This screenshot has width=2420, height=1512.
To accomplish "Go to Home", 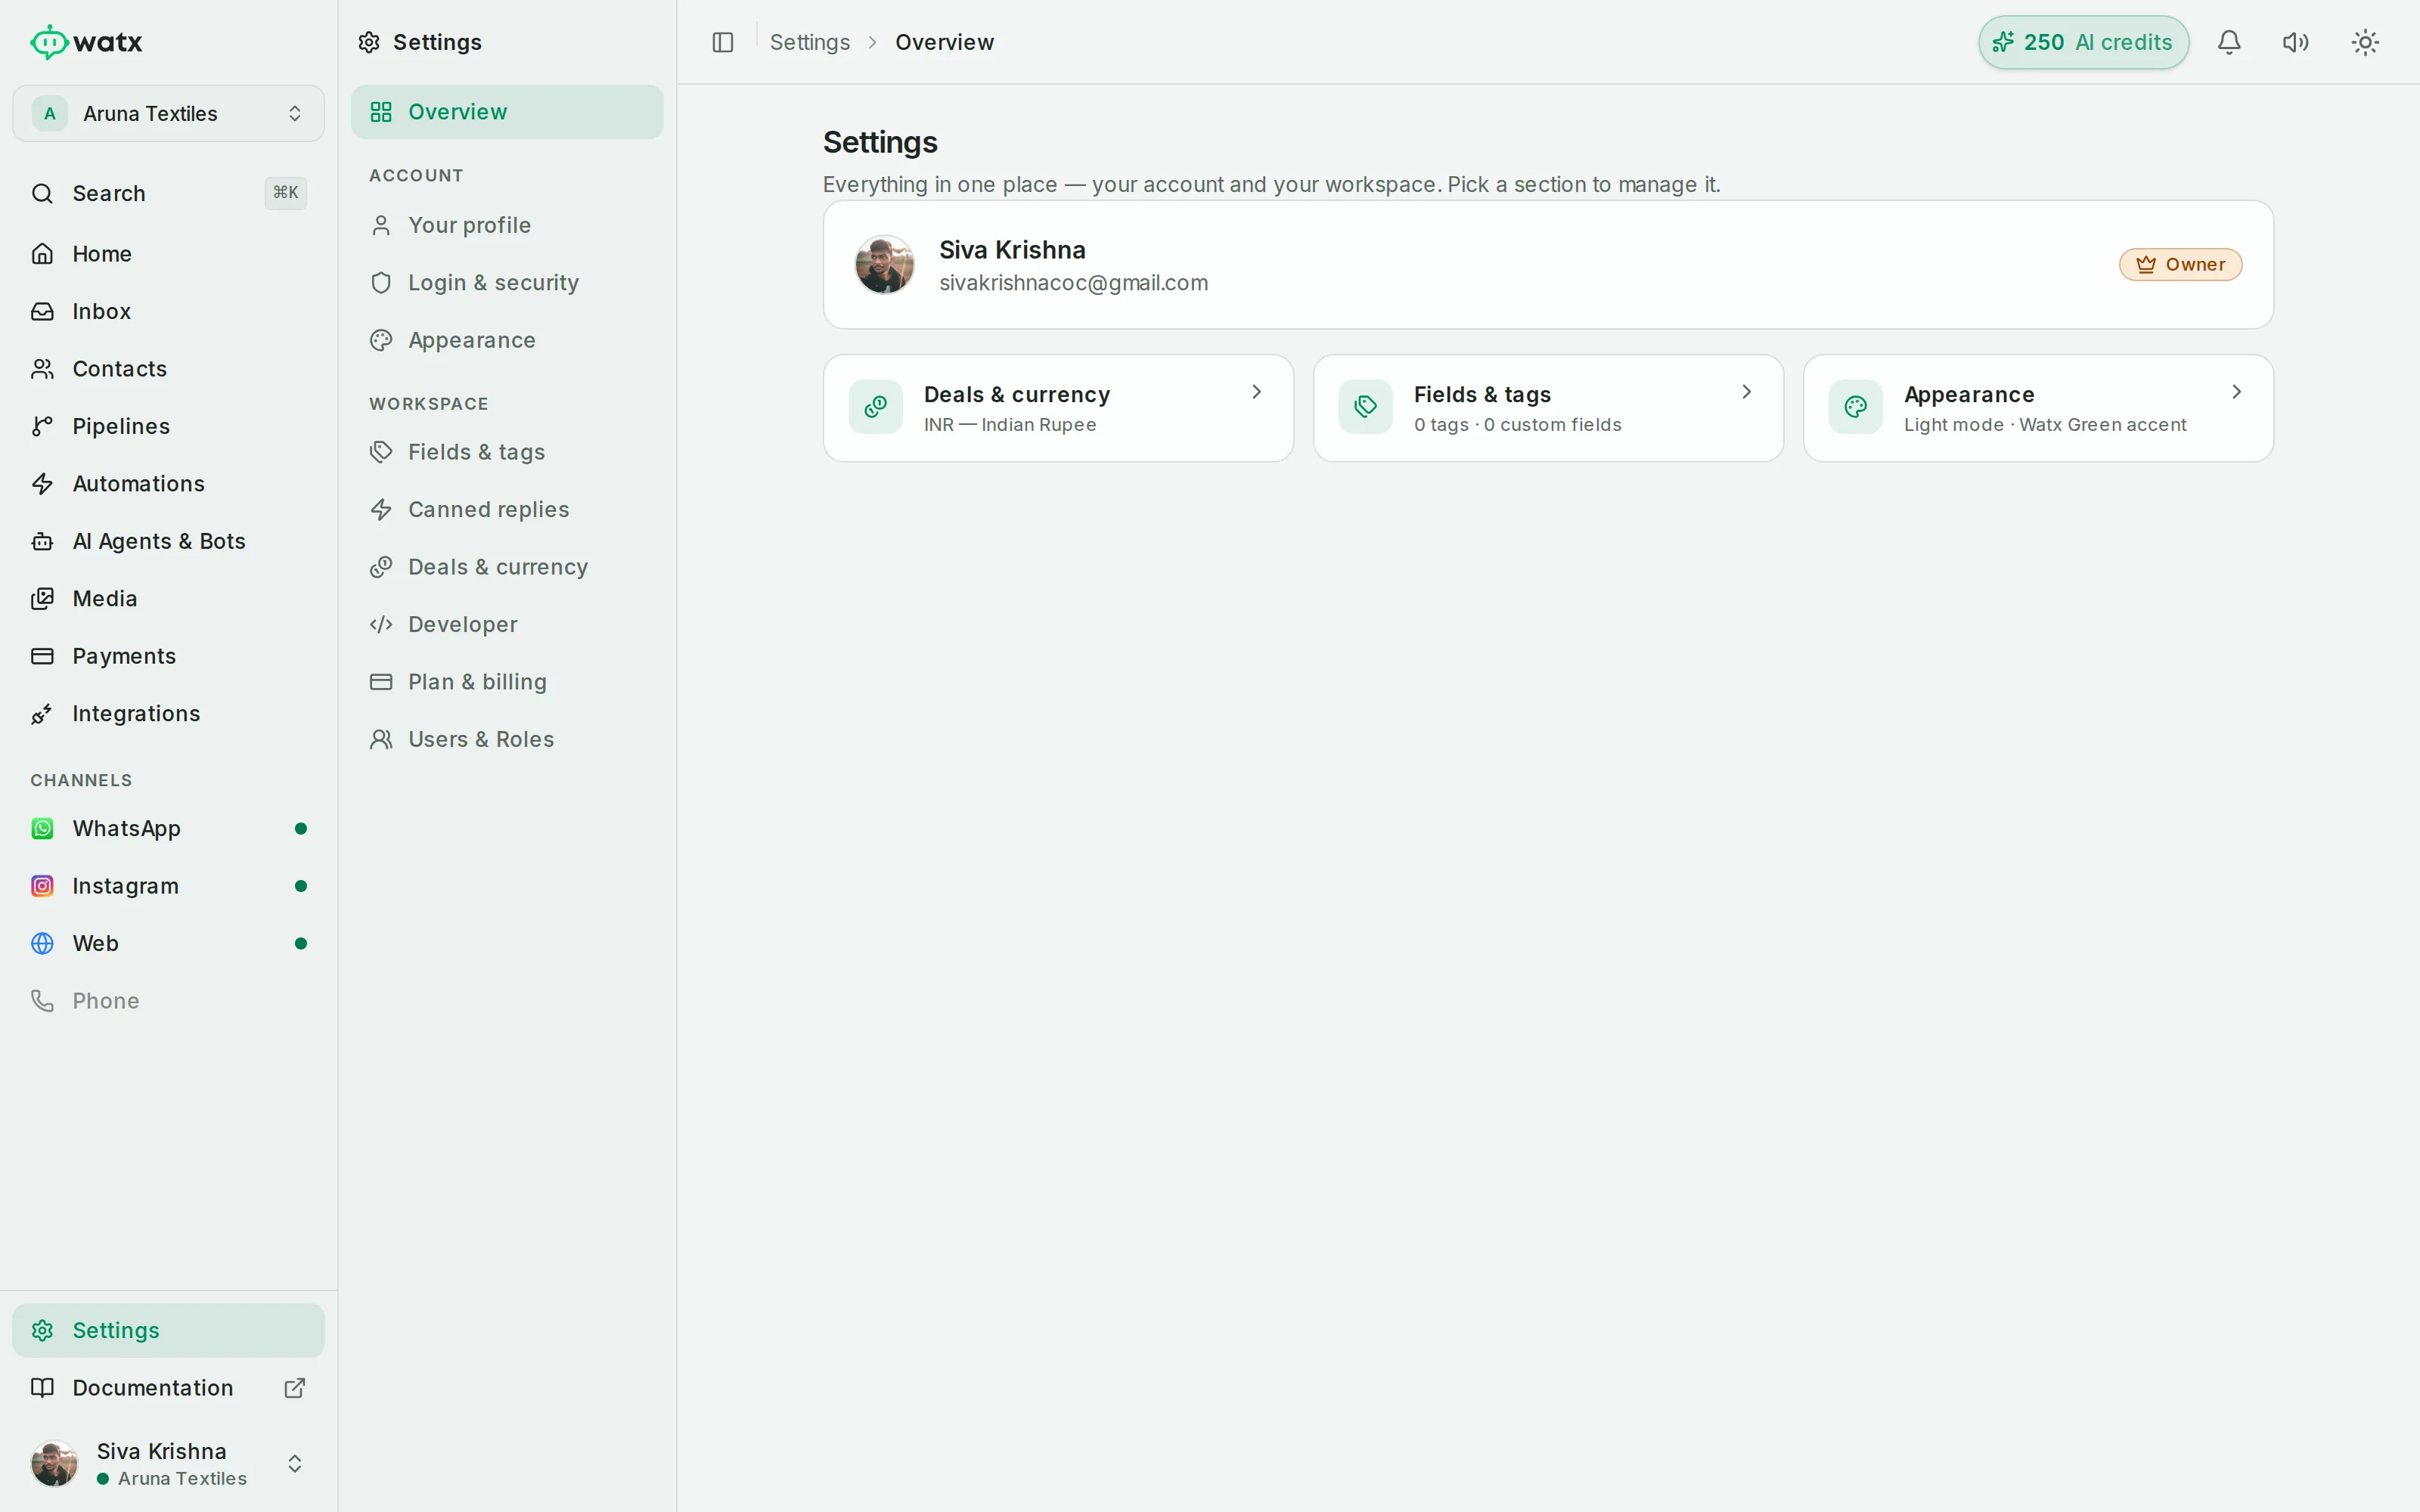I will (x=168, y=254).
